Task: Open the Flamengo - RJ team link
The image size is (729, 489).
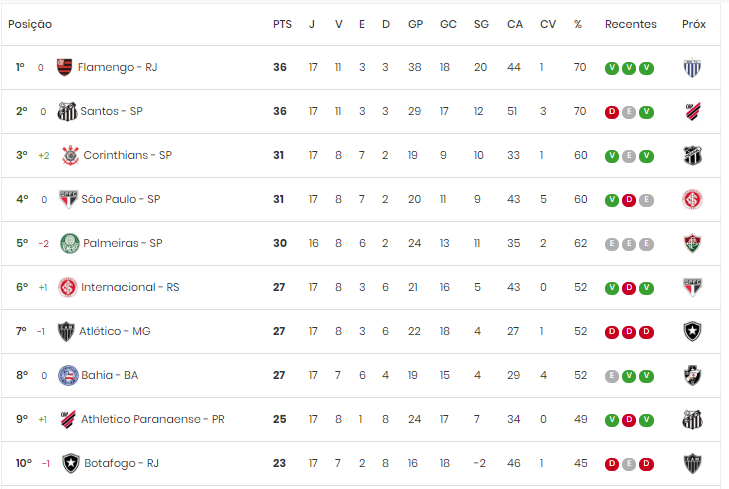Action: tap(117, 67)
